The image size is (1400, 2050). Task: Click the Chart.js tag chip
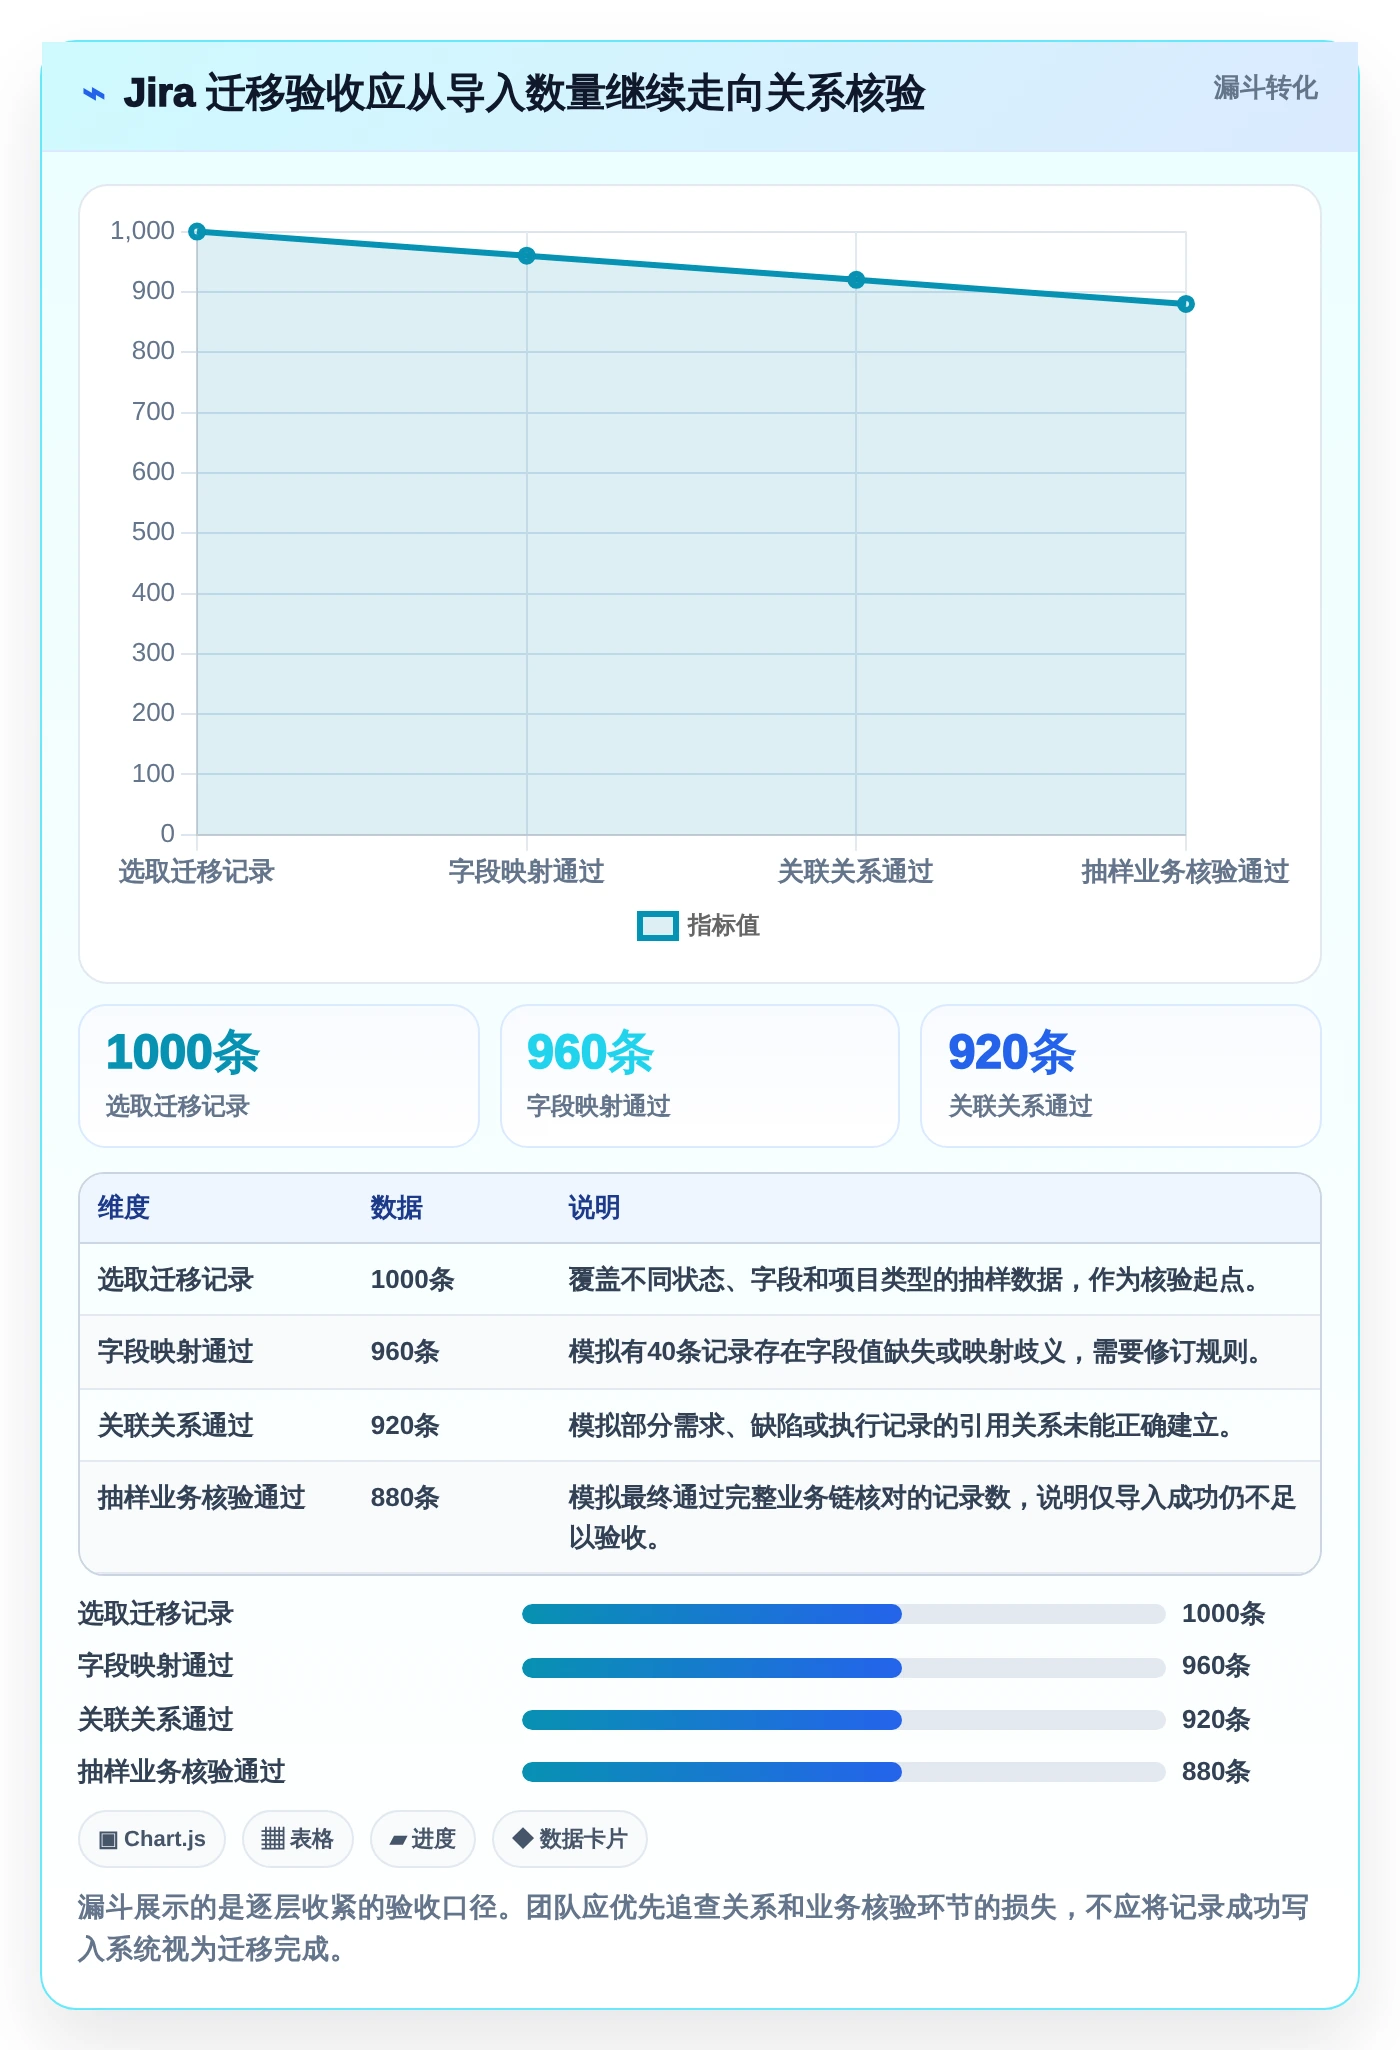[152, 1839]
